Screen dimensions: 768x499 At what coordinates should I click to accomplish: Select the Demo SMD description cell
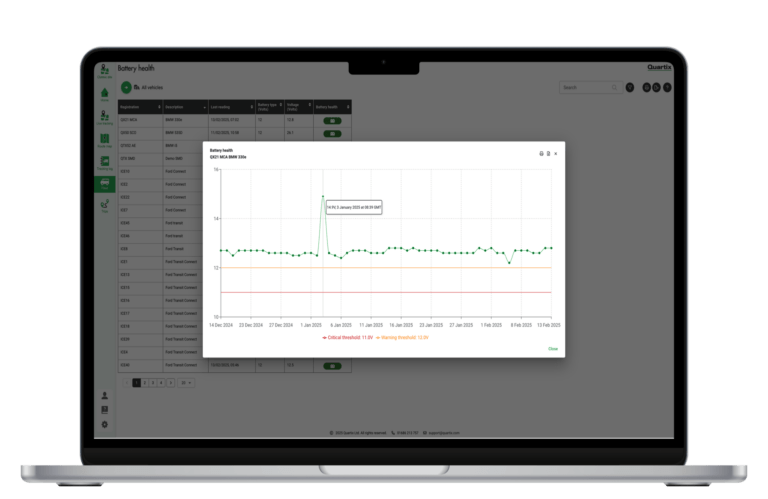point(186,159)
